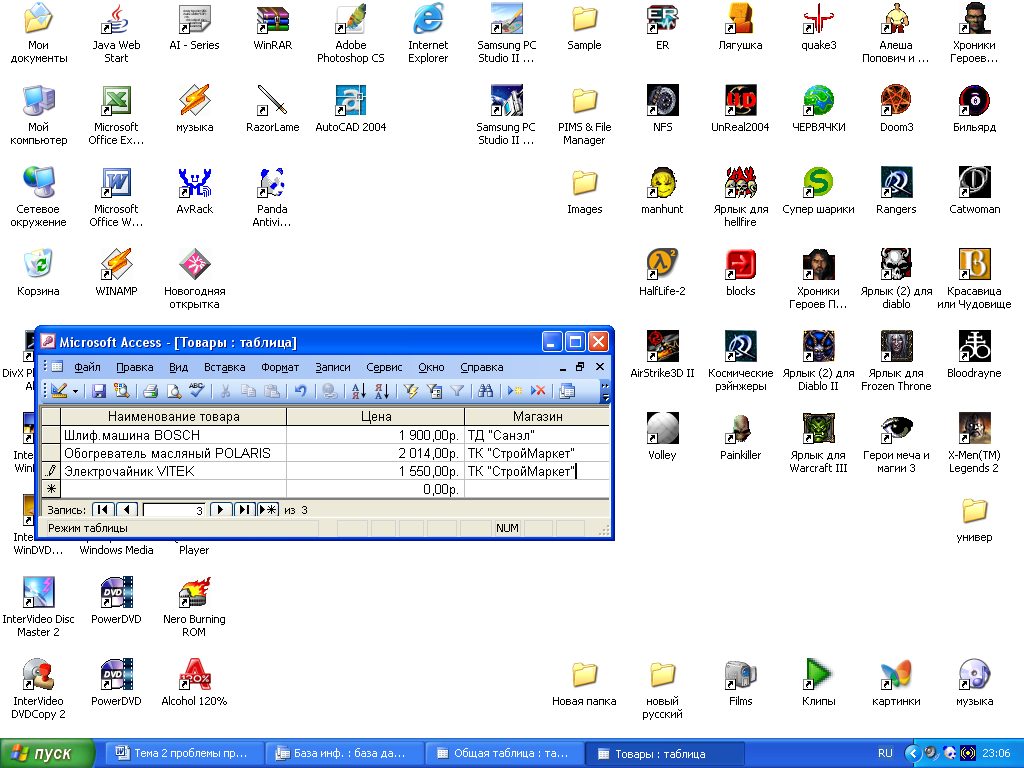Open the Правка menu
1024x768 pixels.
[x=135, y=367]
